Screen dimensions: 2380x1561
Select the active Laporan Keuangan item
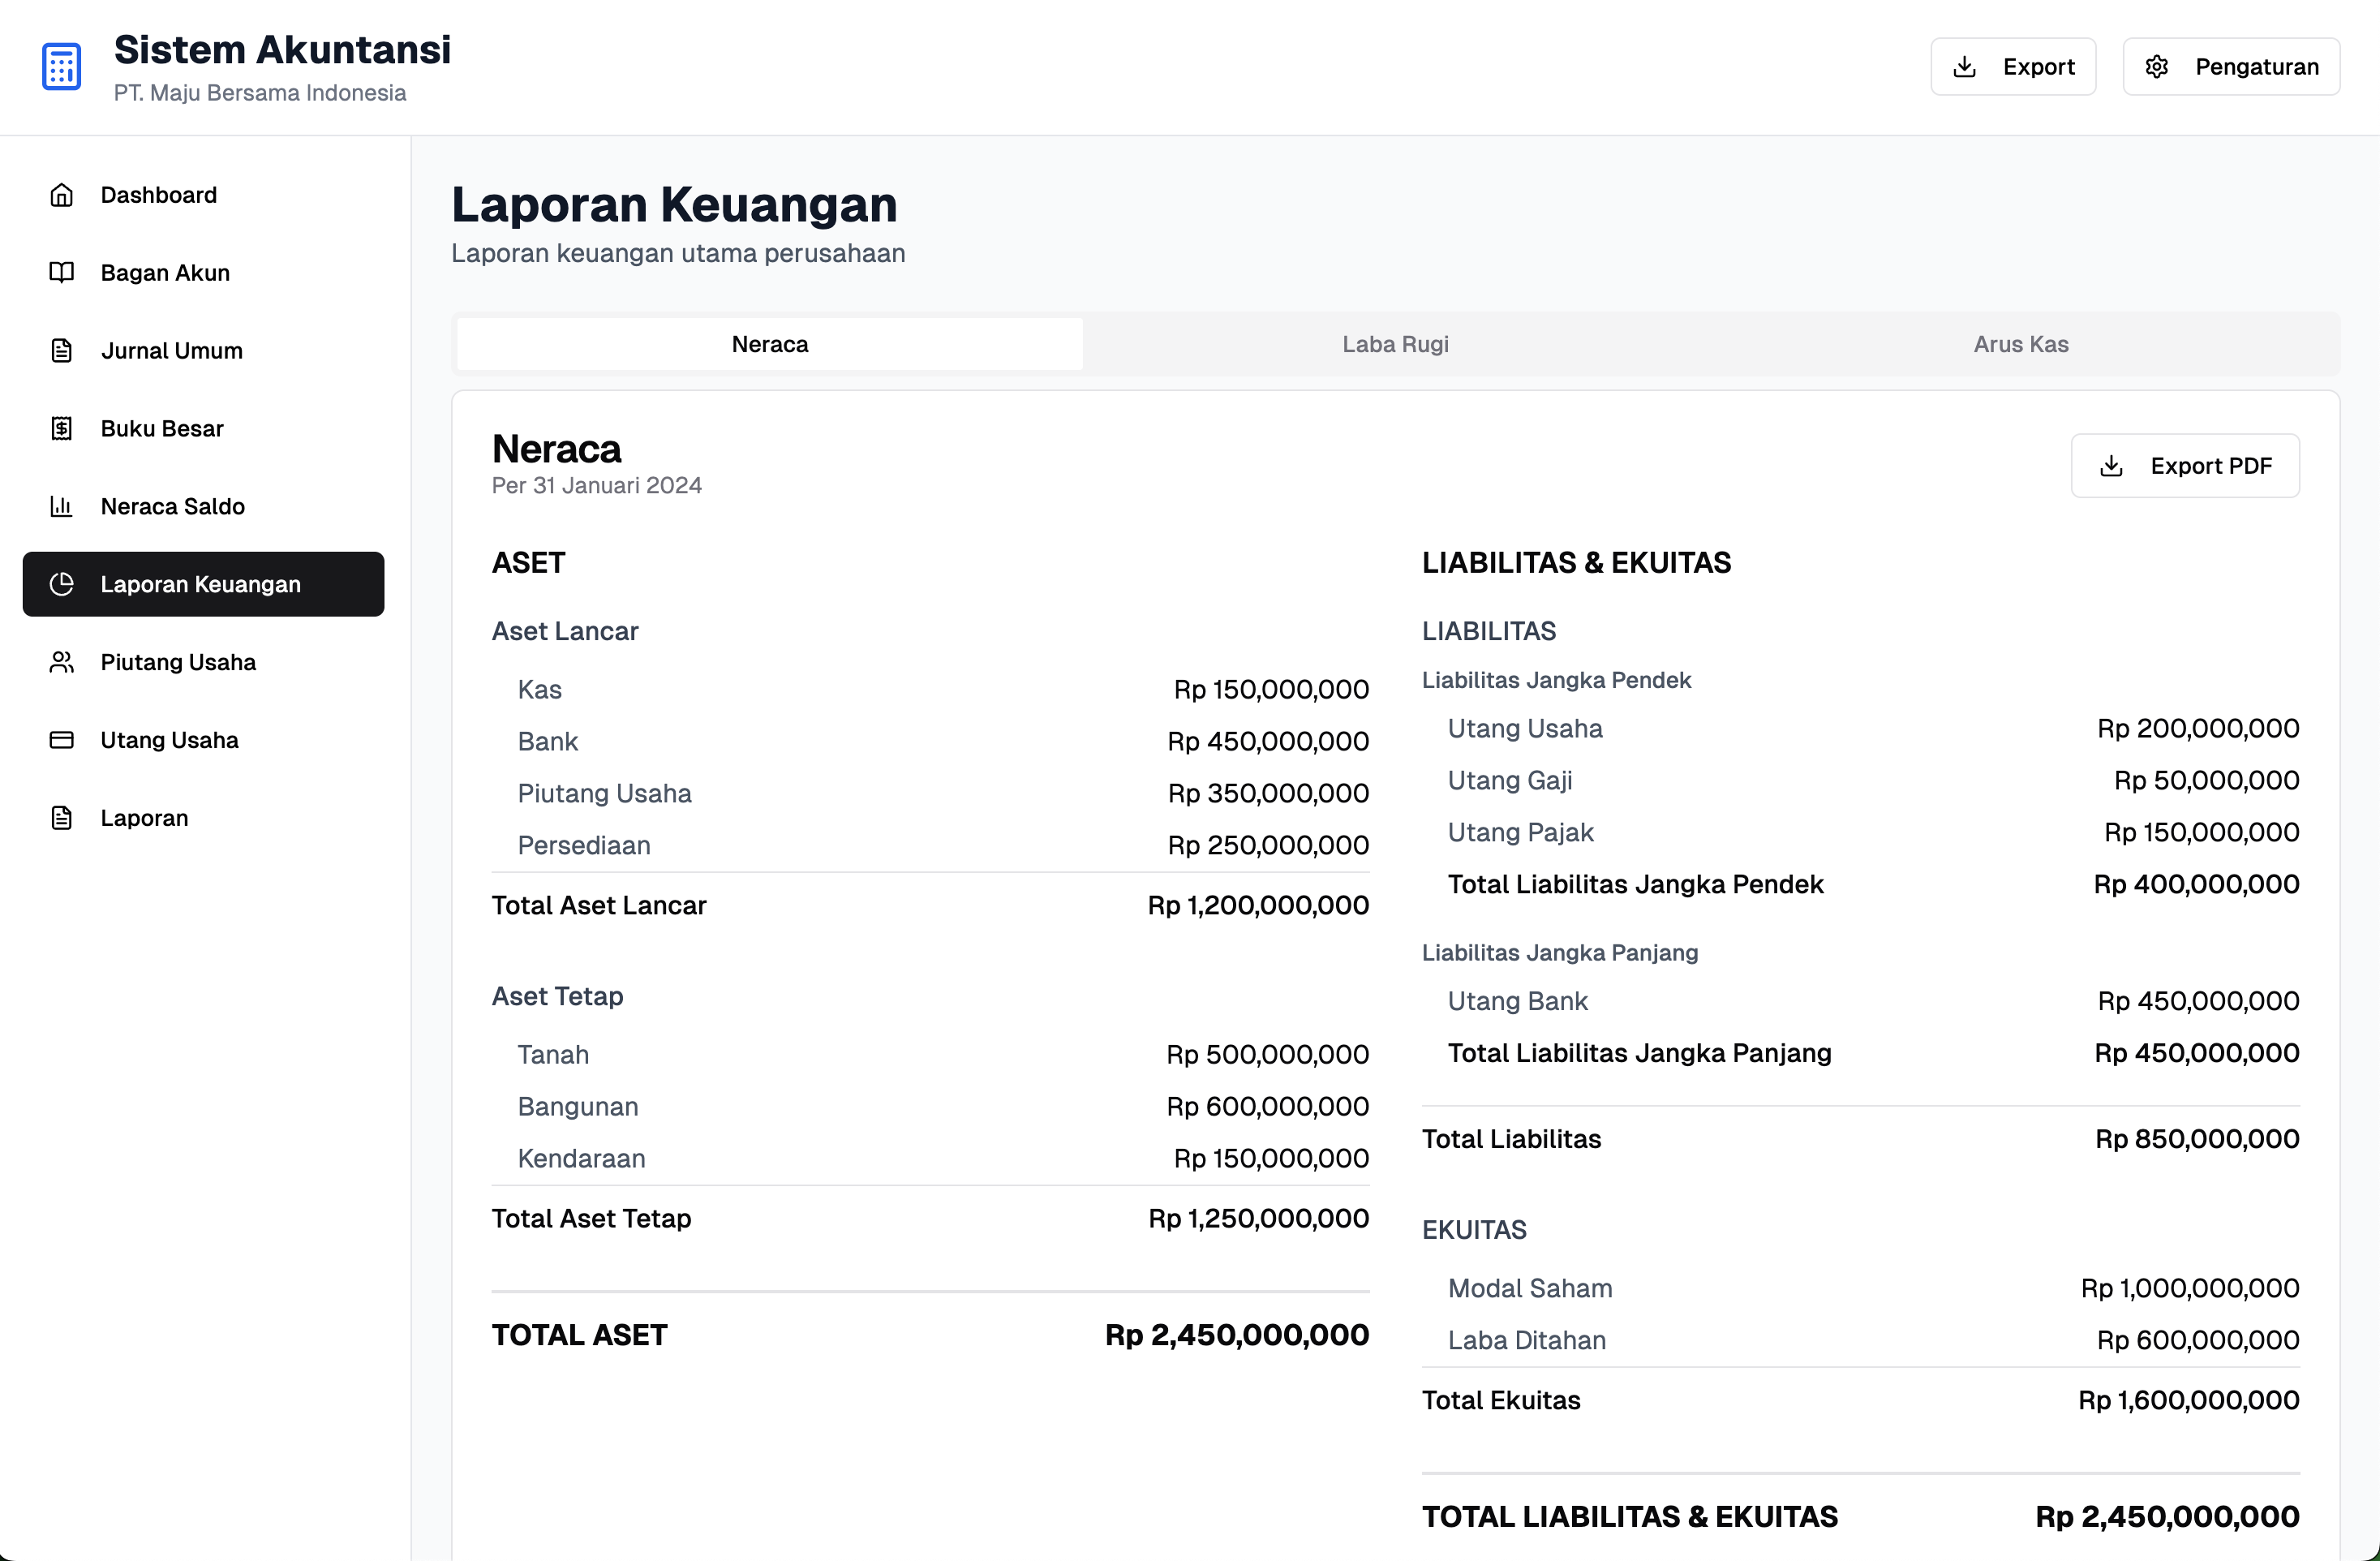coord(203,584)
